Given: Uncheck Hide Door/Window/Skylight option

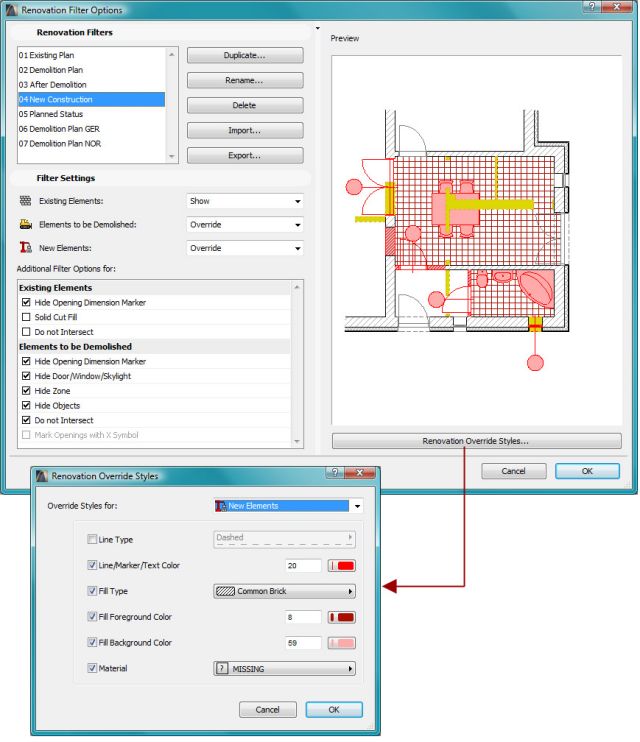Looking at the screenshot, I should click(26, 376).
